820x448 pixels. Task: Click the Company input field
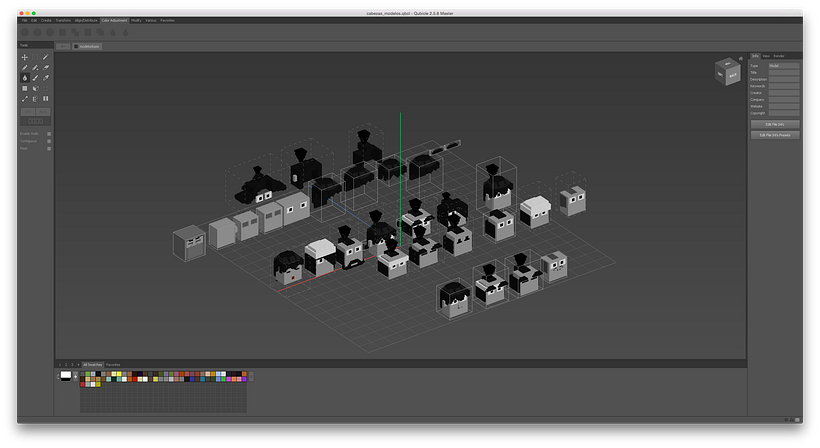coord(783,99)
